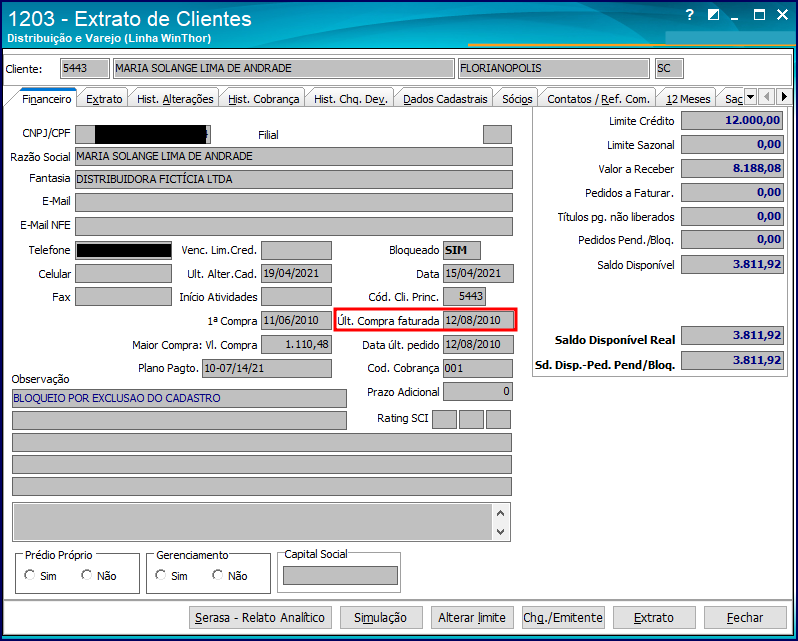Click the Razão Social field
This screenshot has width=798, height=641.
click(x=294, y=156)
